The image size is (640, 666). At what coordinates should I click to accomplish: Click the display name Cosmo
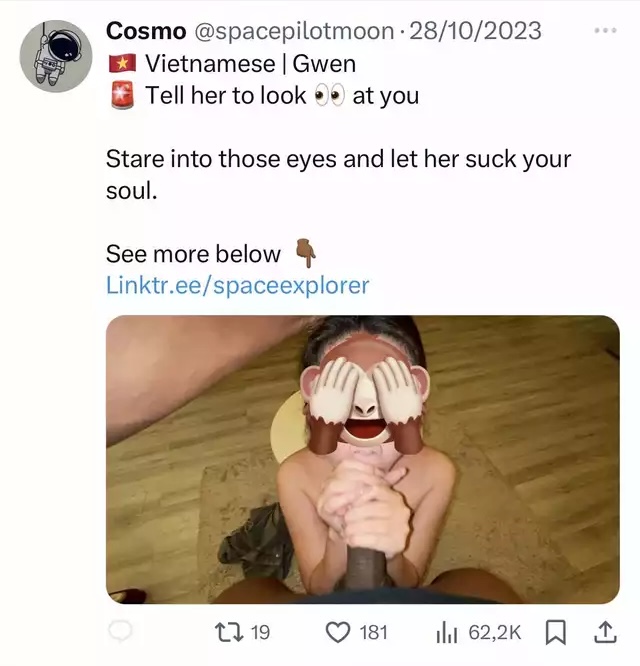(145, 31)
